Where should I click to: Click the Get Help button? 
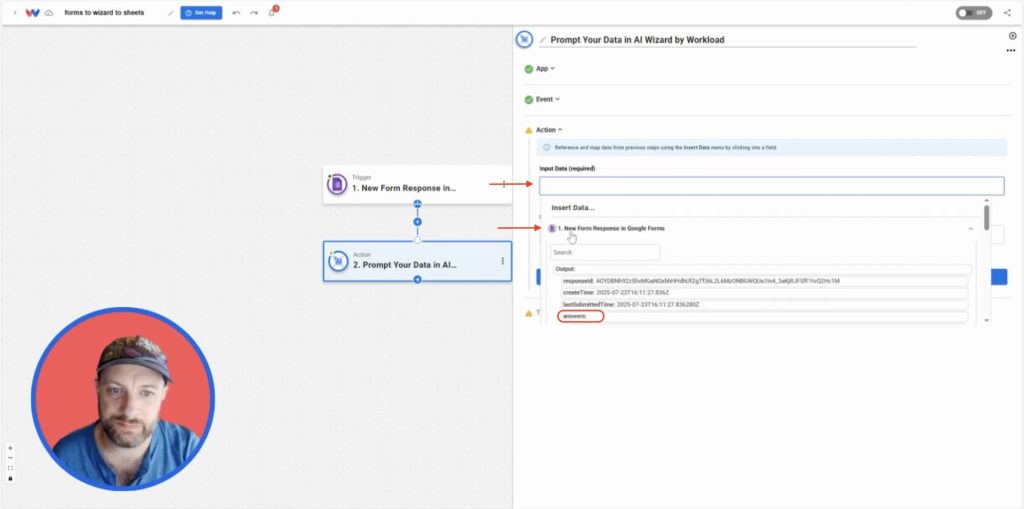coord(201,12)
